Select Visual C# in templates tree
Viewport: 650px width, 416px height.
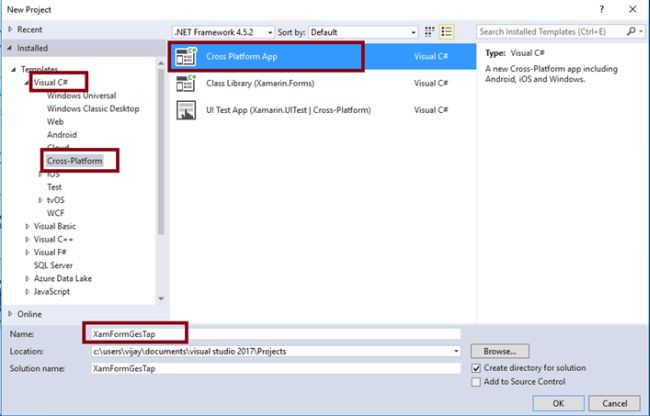tap(51, 82)
